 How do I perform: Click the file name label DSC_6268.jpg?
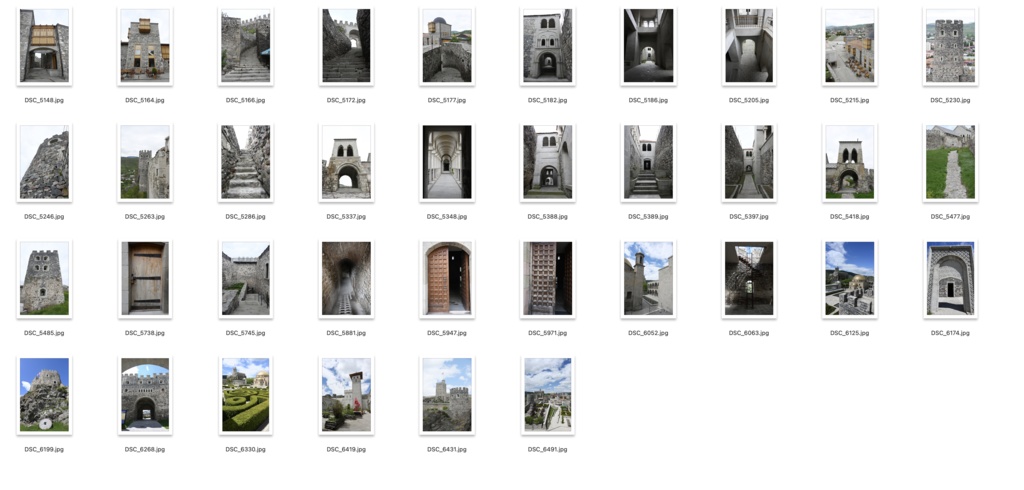(145, 449)
